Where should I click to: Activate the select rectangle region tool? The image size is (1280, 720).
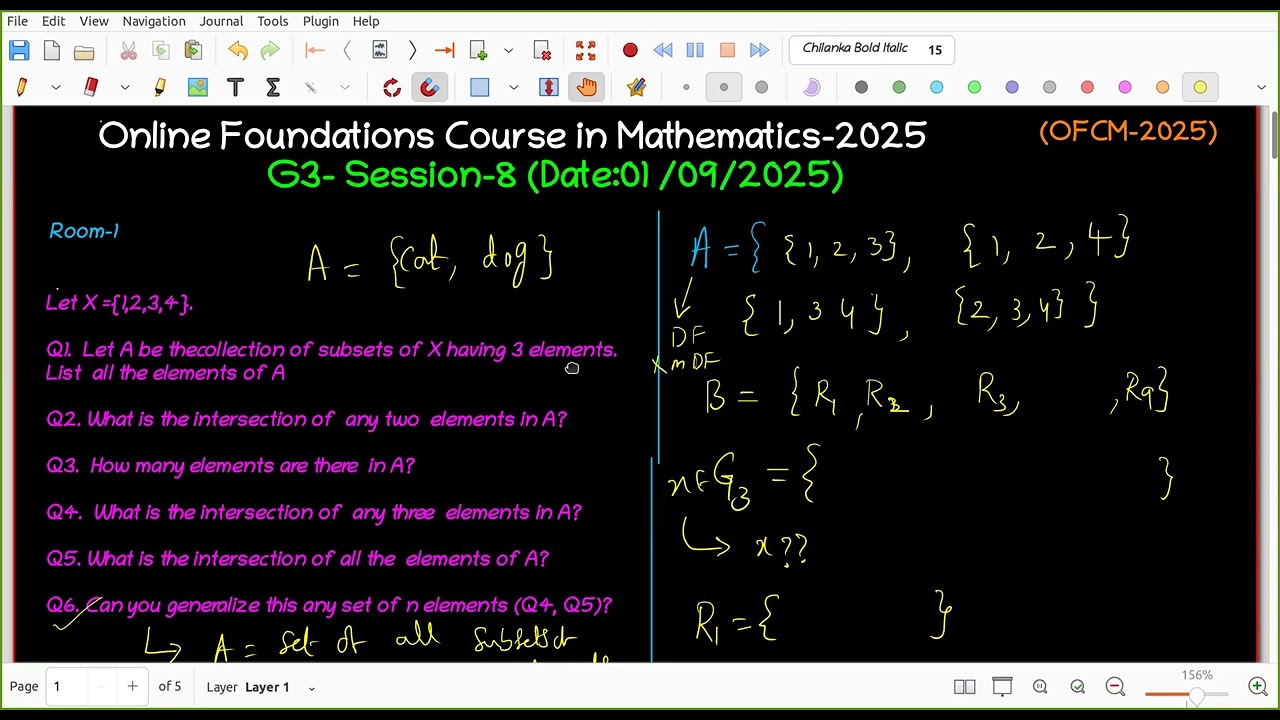(x=480, y=88)
